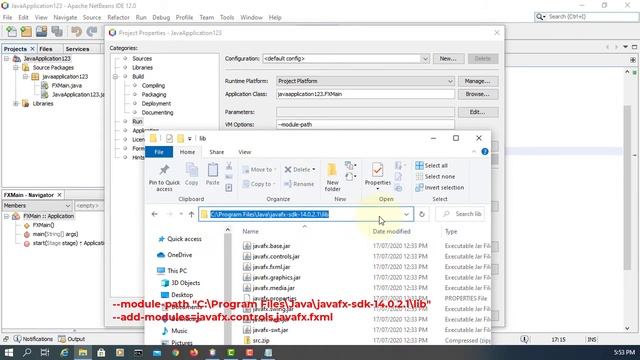640x360 pixels.
Task: Click the Output window button in the status bar
Action: [72, 339]
